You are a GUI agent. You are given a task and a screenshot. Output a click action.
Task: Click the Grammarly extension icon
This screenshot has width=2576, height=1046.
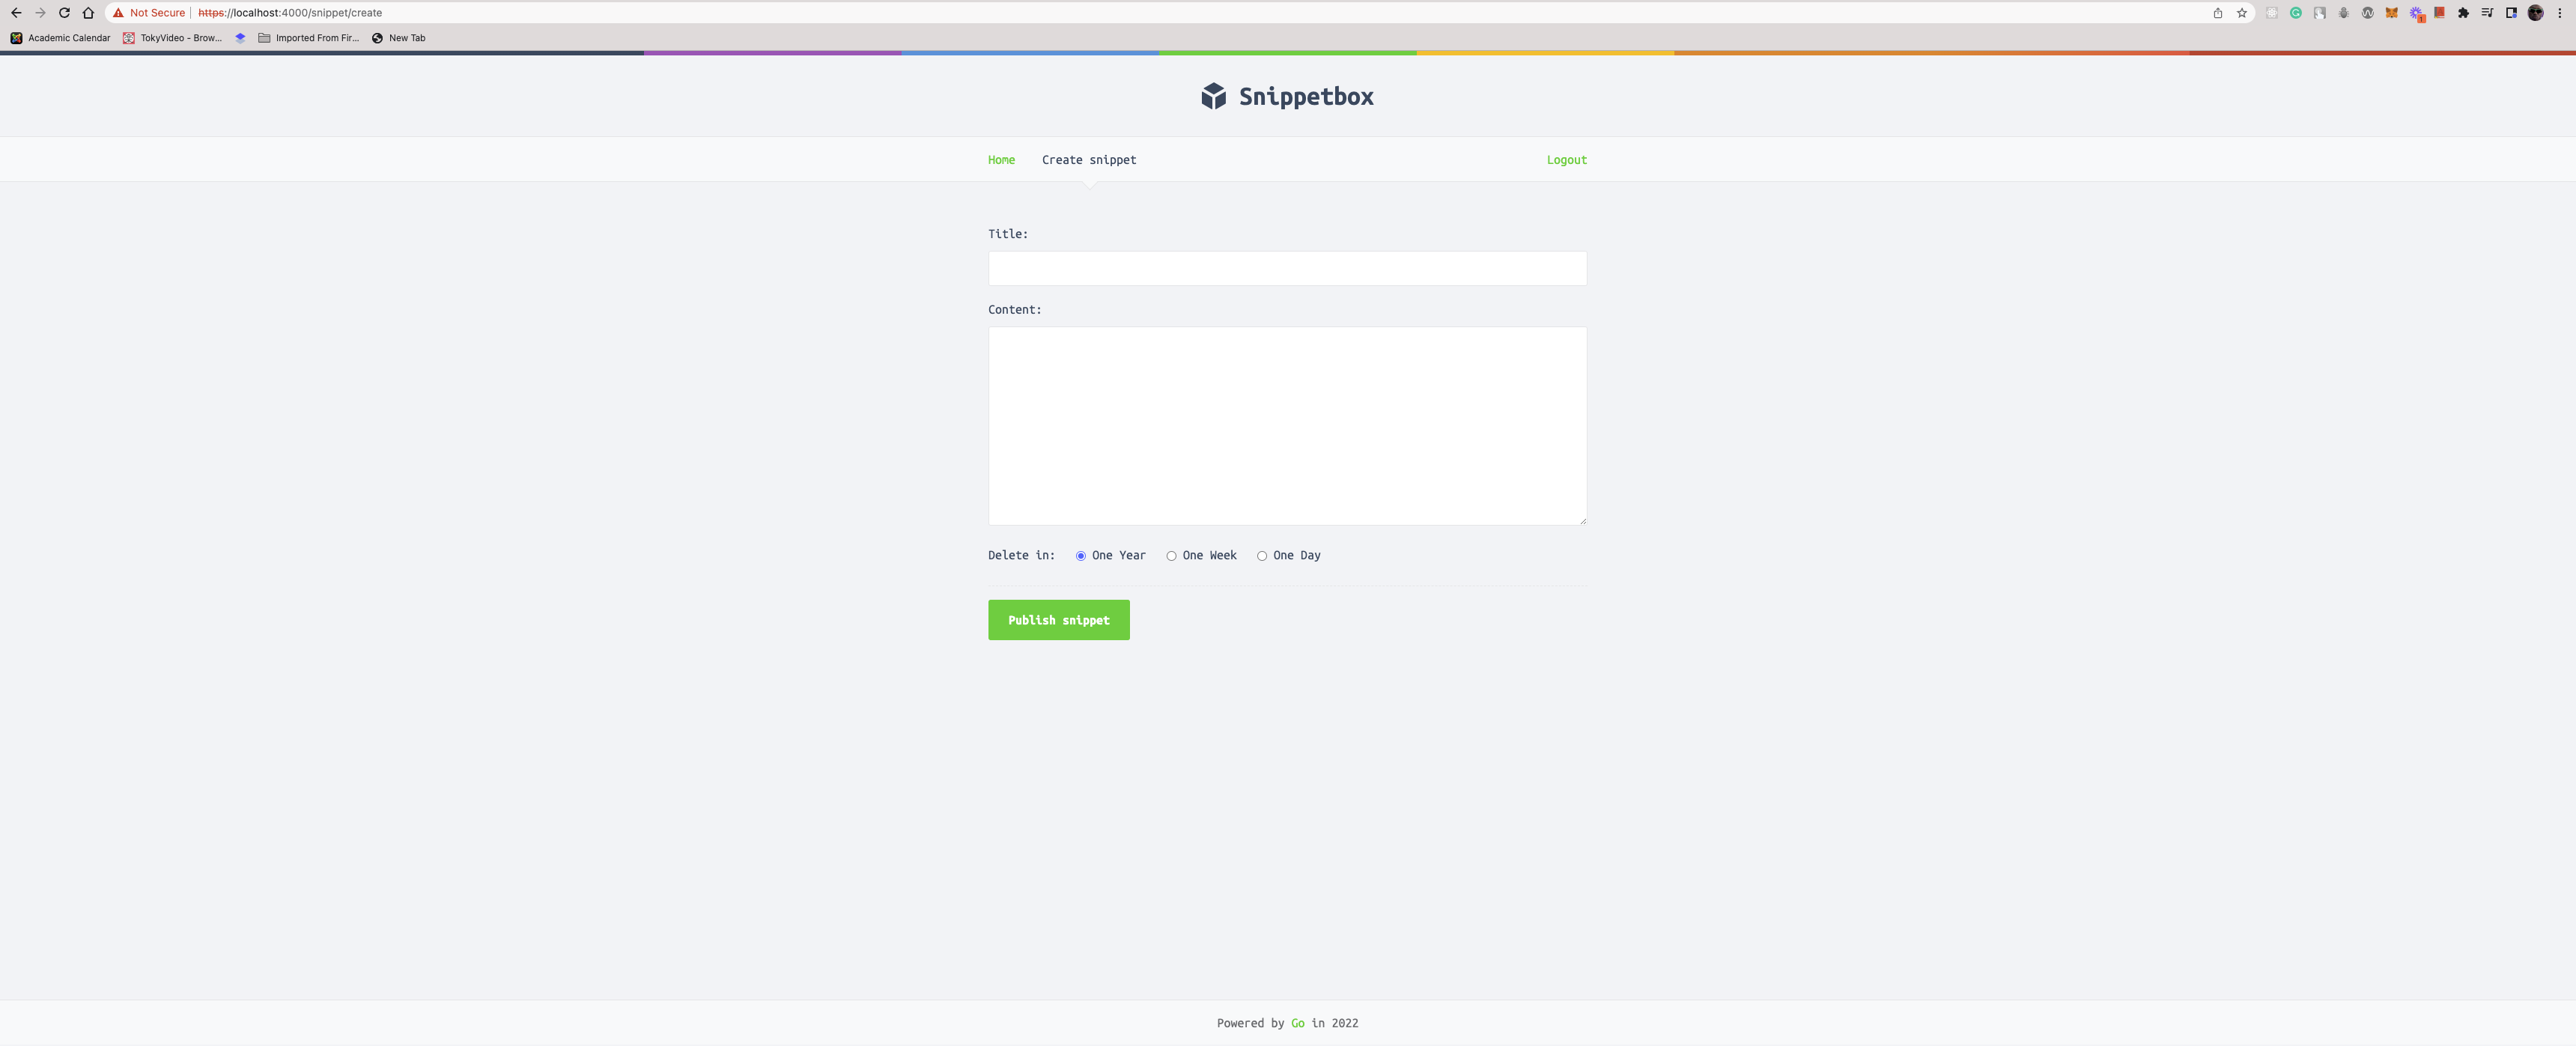2296,13
